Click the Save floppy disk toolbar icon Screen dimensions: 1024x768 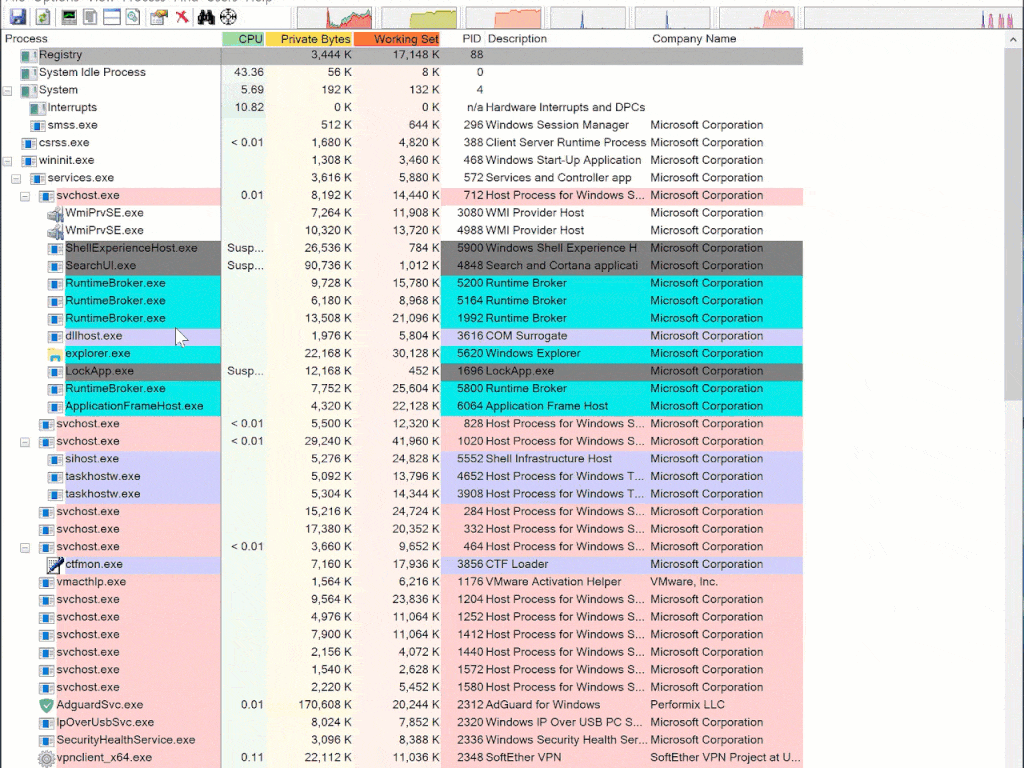click(18, 16)
